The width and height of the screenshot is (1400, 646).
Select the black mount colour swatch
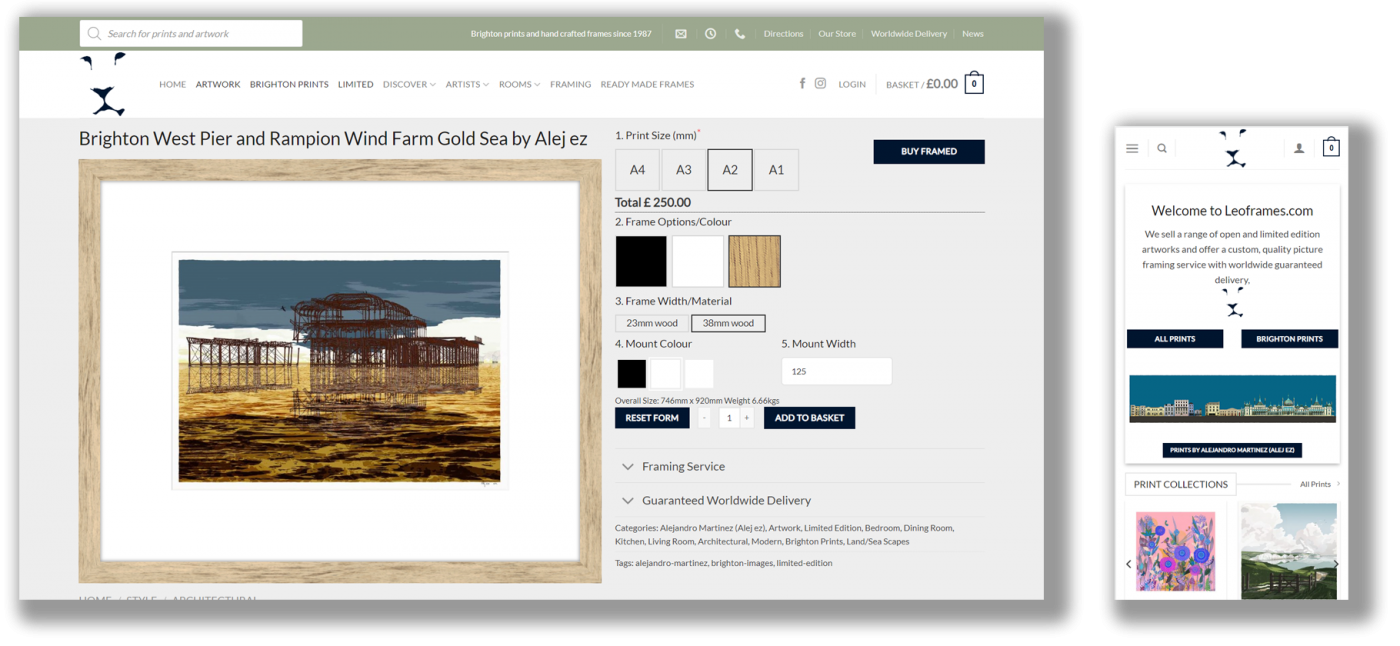(x=632, y=374)
